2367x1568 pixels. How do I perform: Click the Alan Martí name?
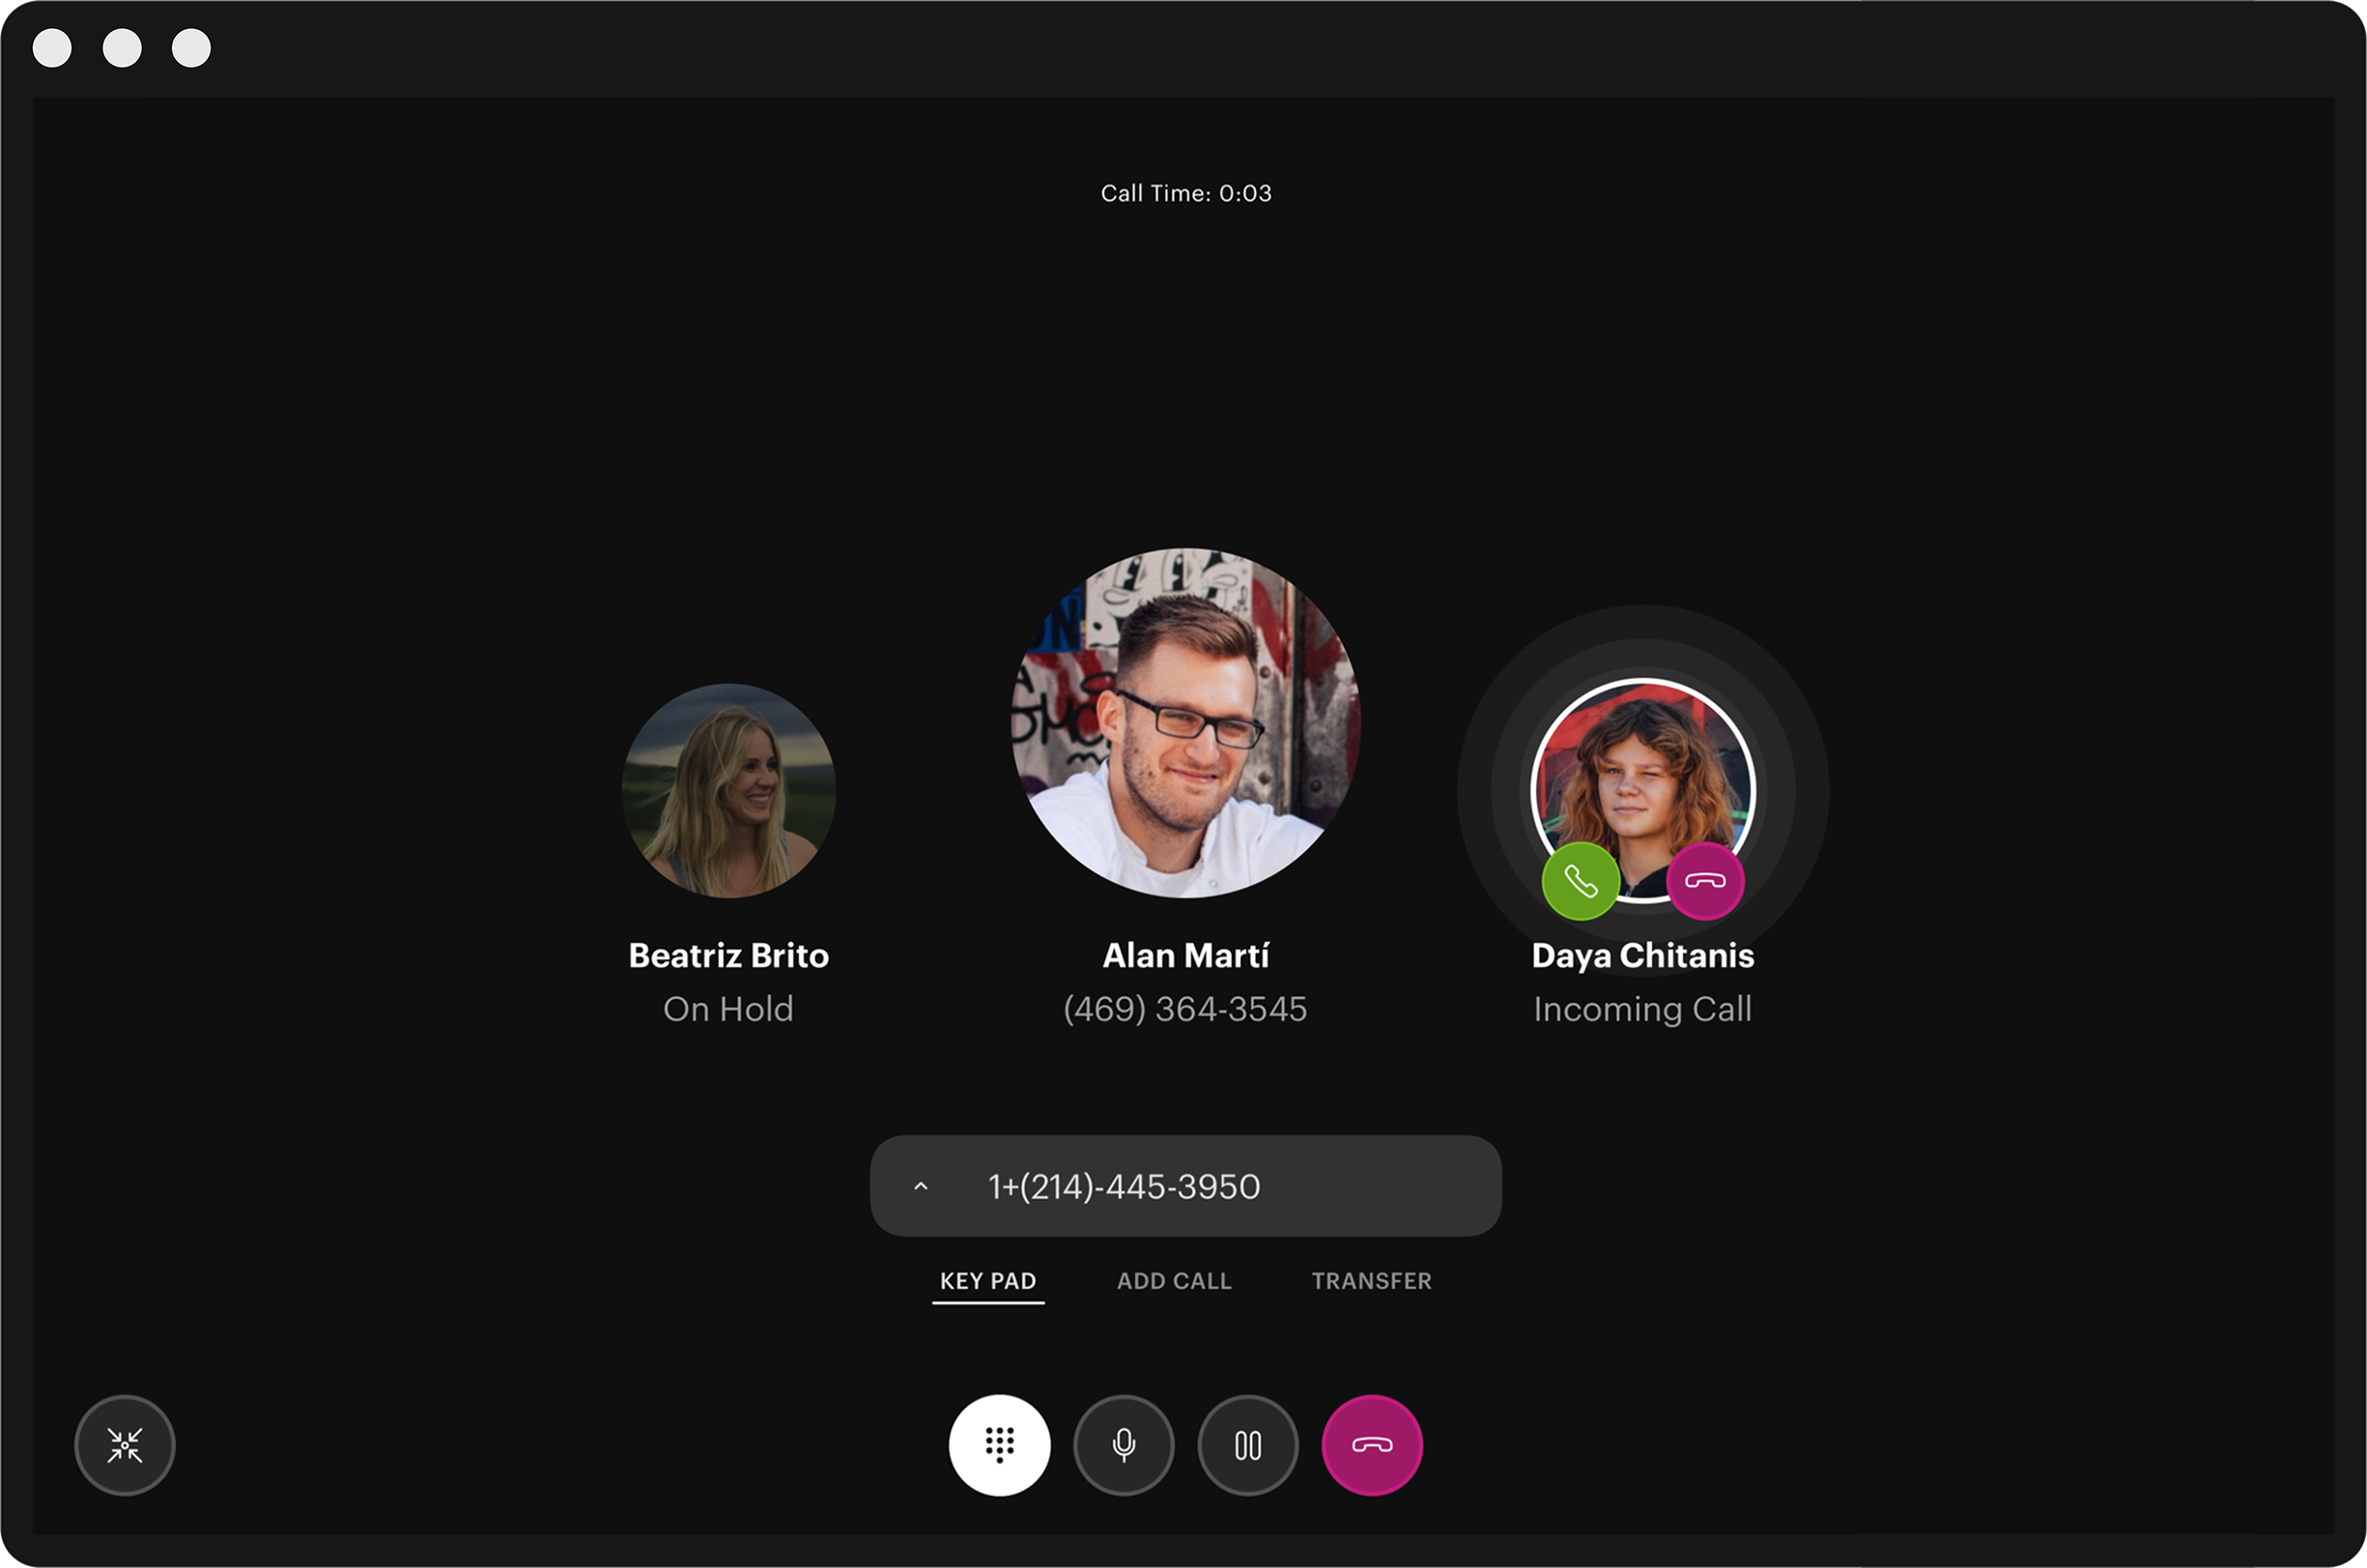coord(1185,955)
